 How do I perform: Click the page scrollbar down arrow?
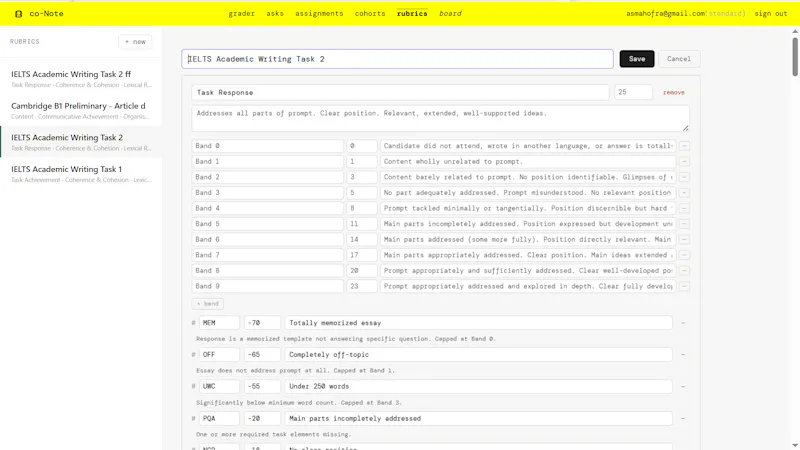point(795,446)
